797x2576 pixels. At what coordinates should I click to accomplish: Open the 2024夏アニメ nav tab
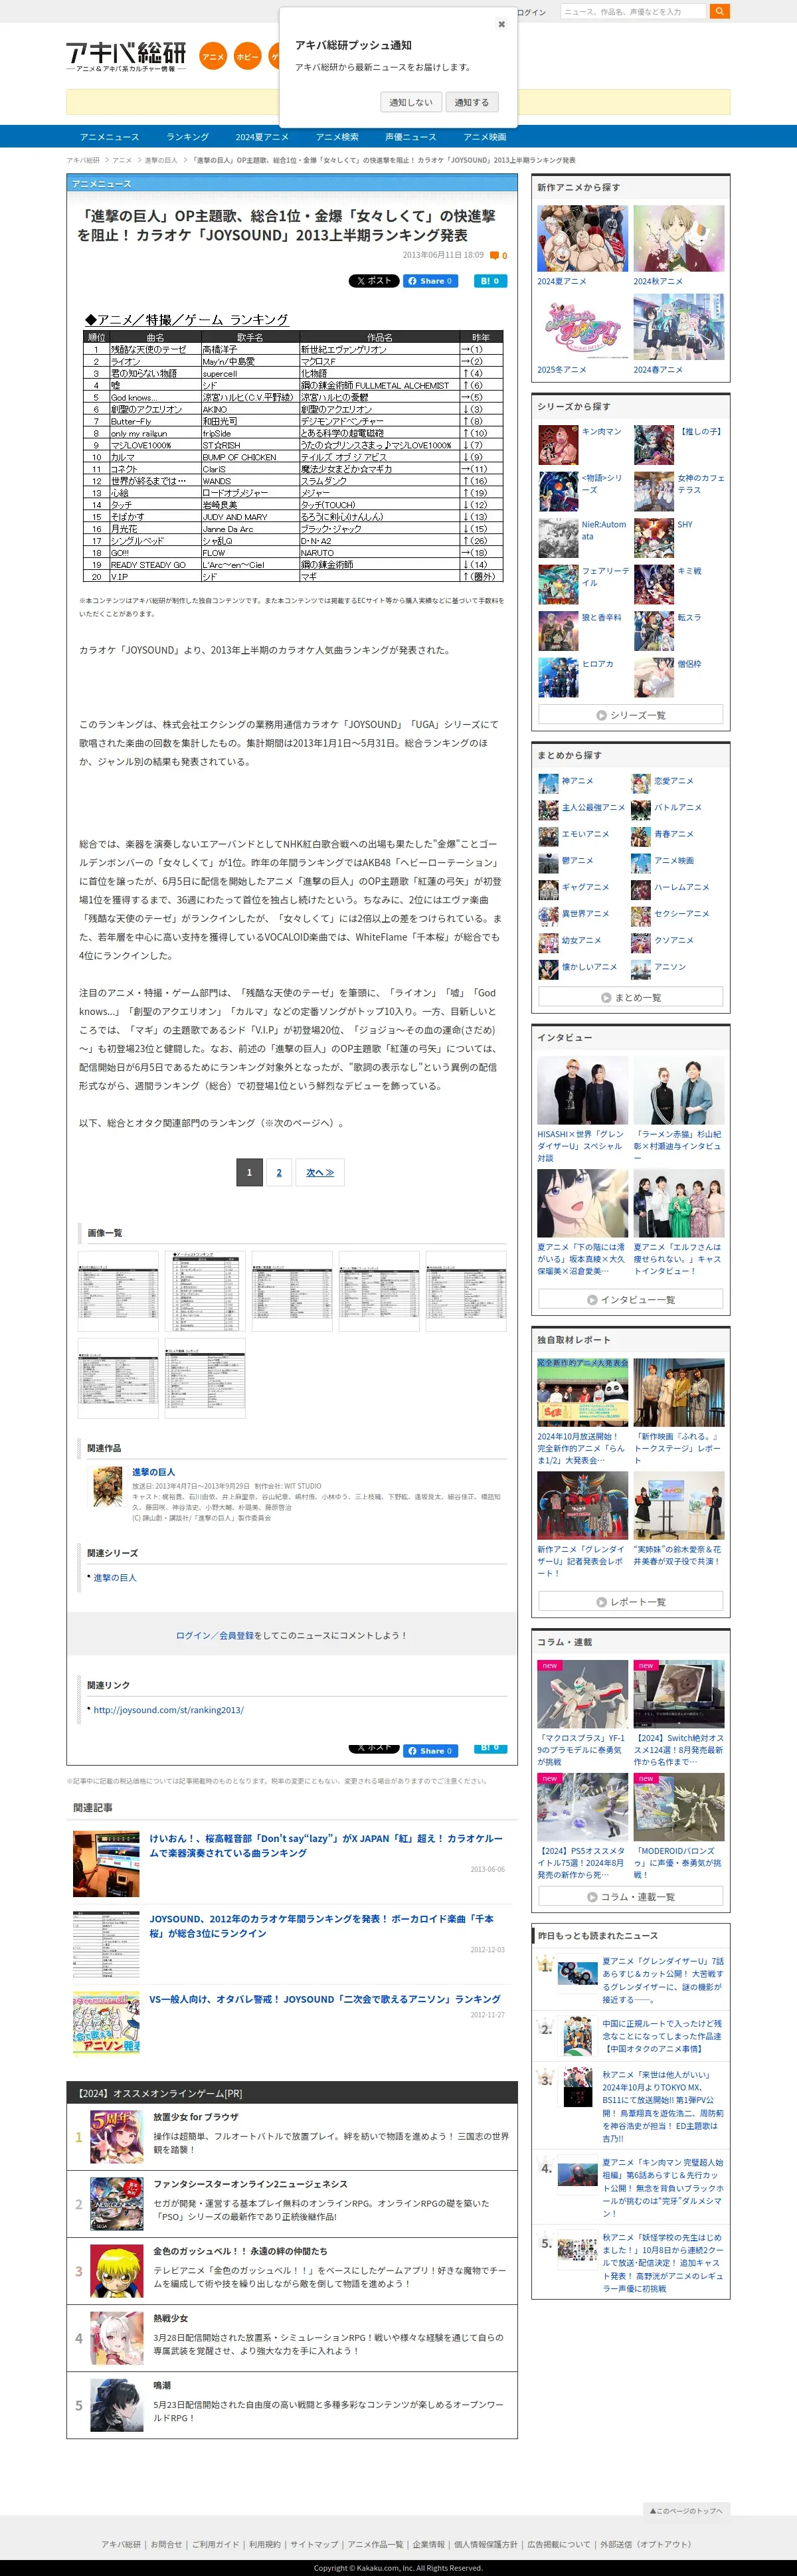[x=262, y=137]
